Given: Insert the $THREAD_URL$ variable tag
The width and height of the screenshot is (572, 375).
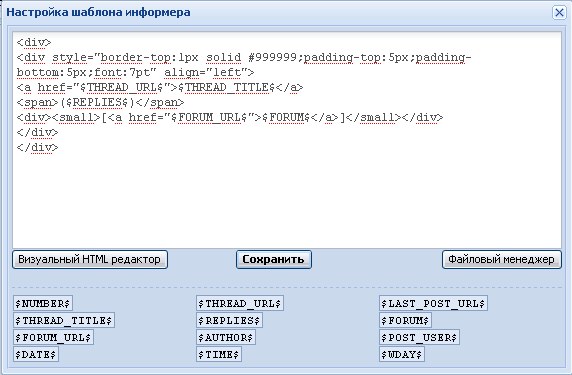Looking at the screenshot, I should 240,303.
